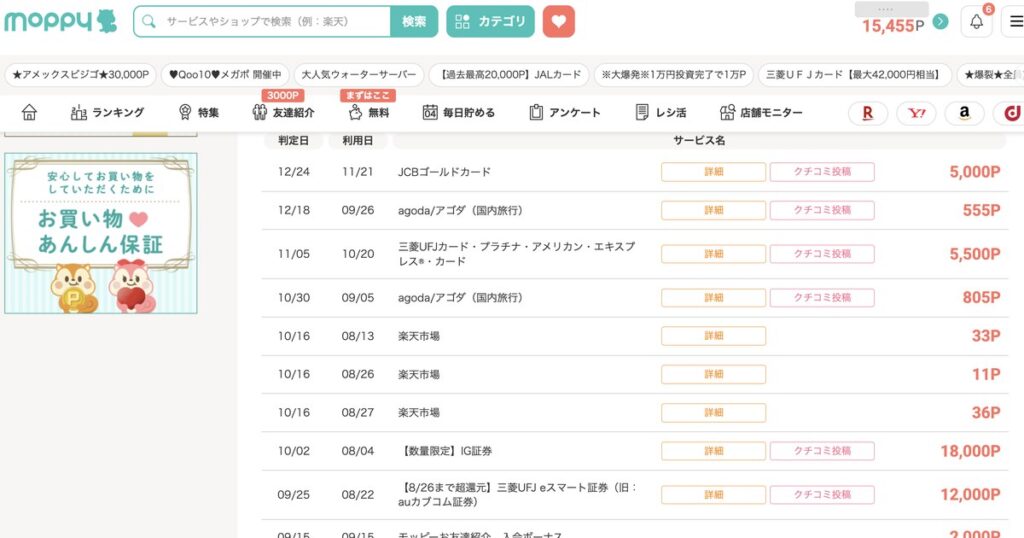This screenshot has height=538, width=1024.
Task: Click the 利用日 column header
Action: [357, 140]
